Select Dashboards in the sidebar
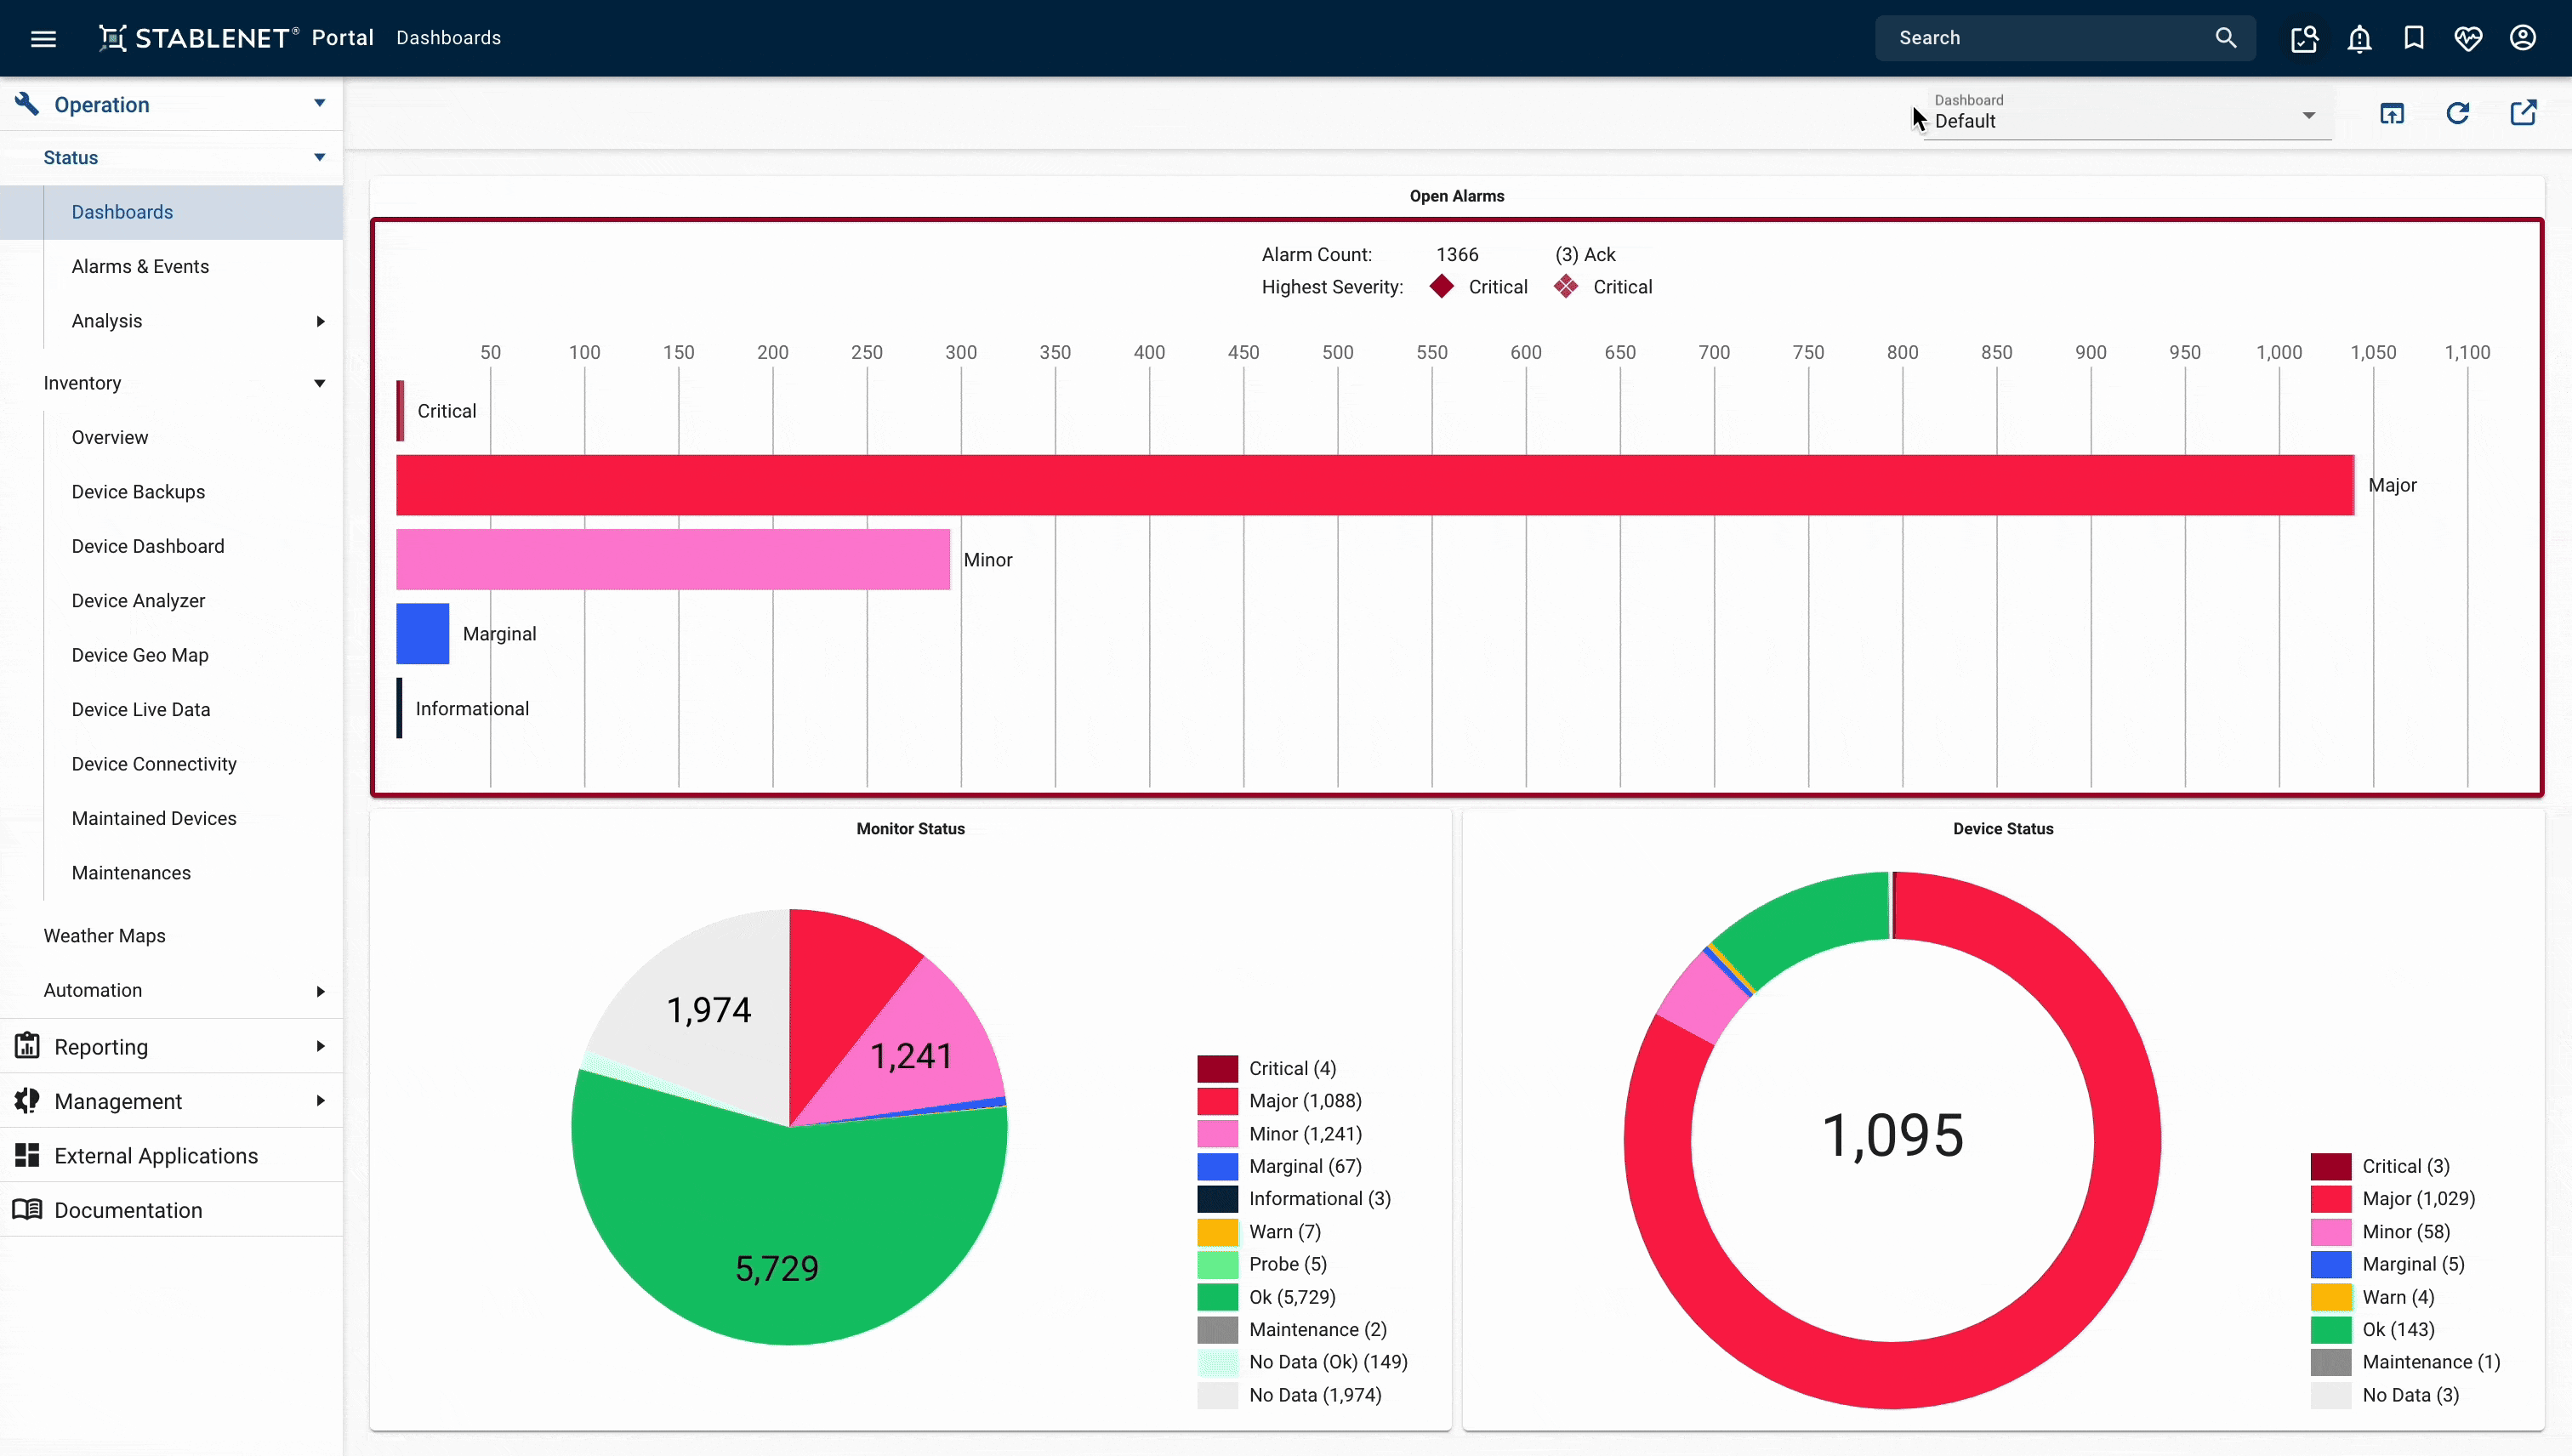This screenshot has width=2572, height=1456. (172, 212)
